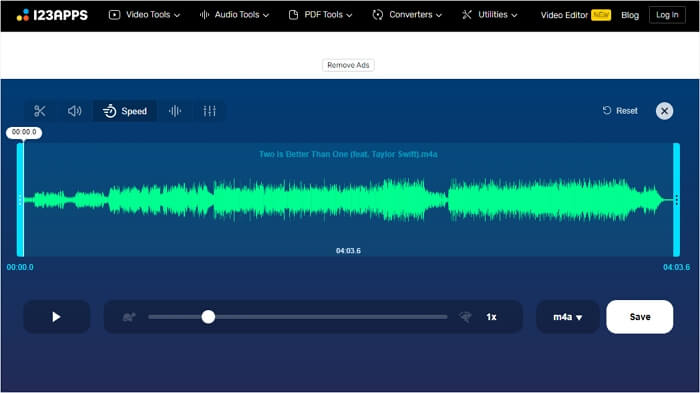The width and height of the screenshot is (700, 393).
Task: Click the green waveform track
Action: point(348,200)
